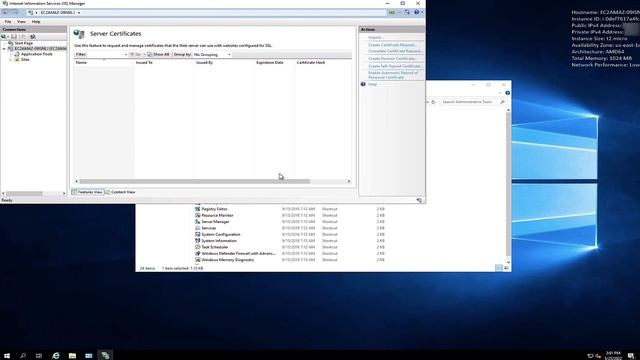Image resolution: width=640 pixels, height=360 pixels.
Task: Open the Help menu in IIS Manager
Action: click(36, 22)
